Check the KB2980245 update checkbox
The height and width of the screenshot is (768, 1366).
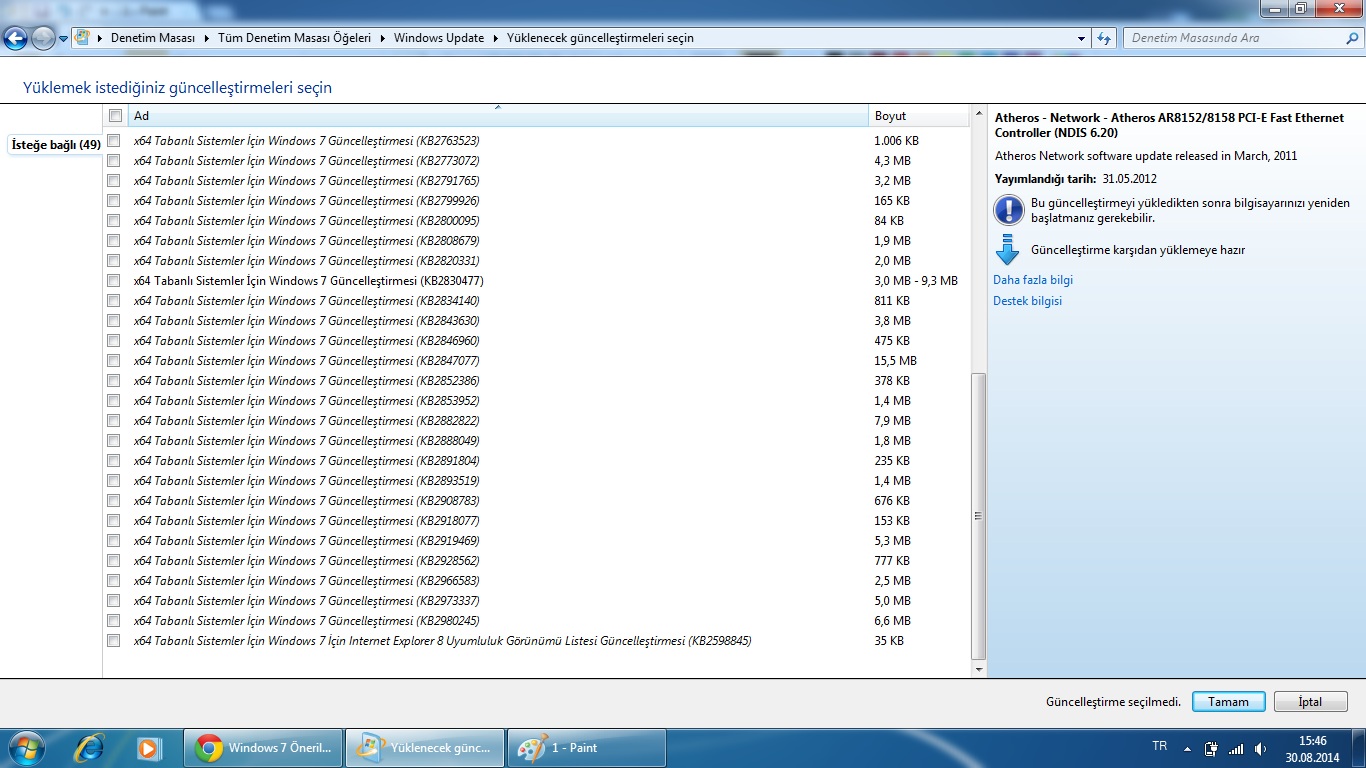pyautogui.click(x=114, y=620)
